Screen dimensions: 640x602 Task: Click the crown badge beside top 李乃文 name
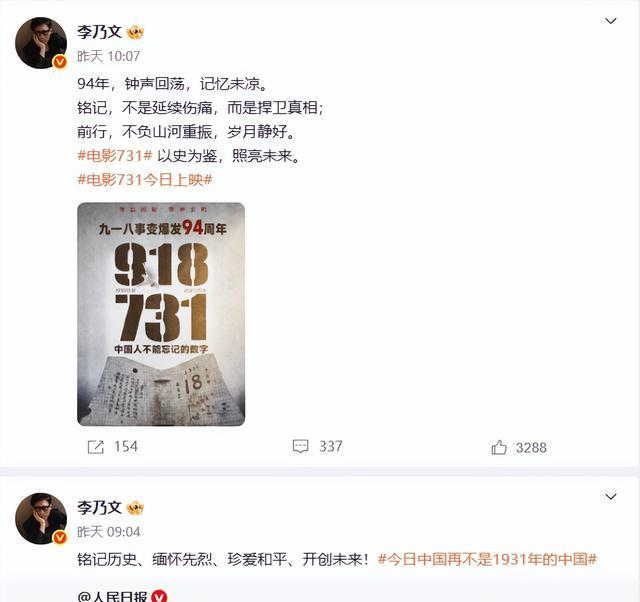point(135,32)
